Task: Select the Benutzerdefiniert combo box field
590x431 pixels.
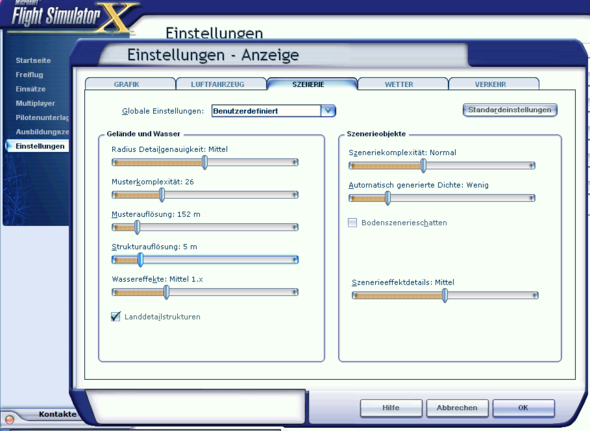Action: 266,111
